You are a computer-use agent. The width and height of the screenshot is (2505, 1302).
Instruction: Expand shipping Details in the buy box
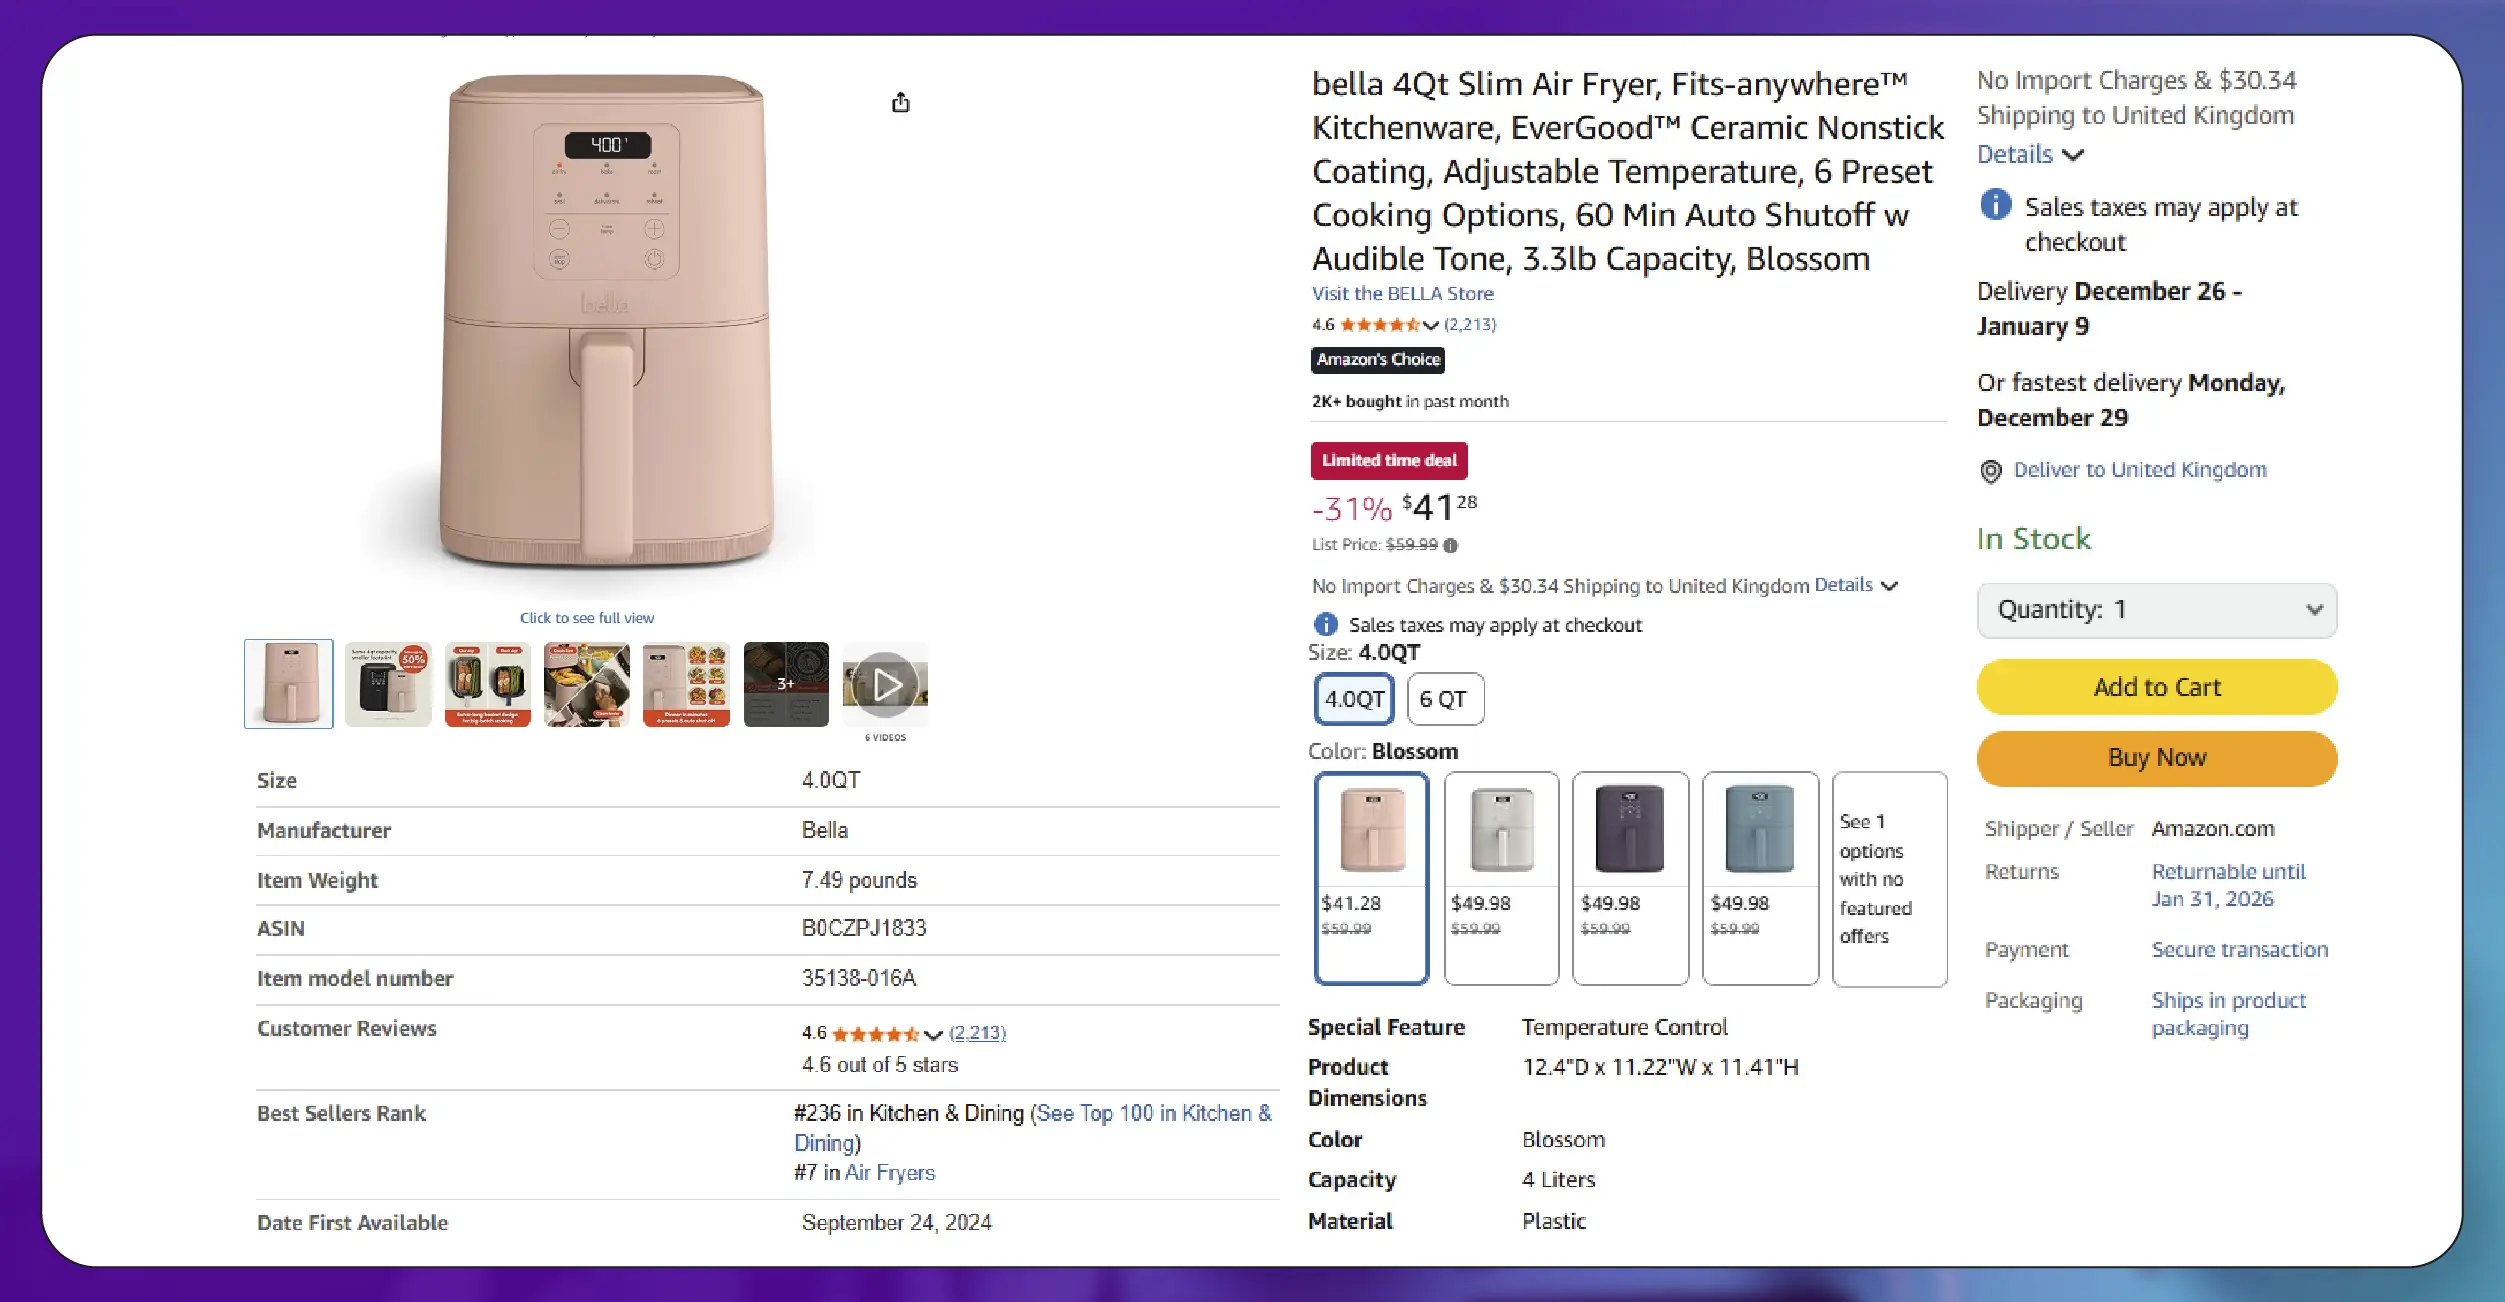[x=2030, y=155]
